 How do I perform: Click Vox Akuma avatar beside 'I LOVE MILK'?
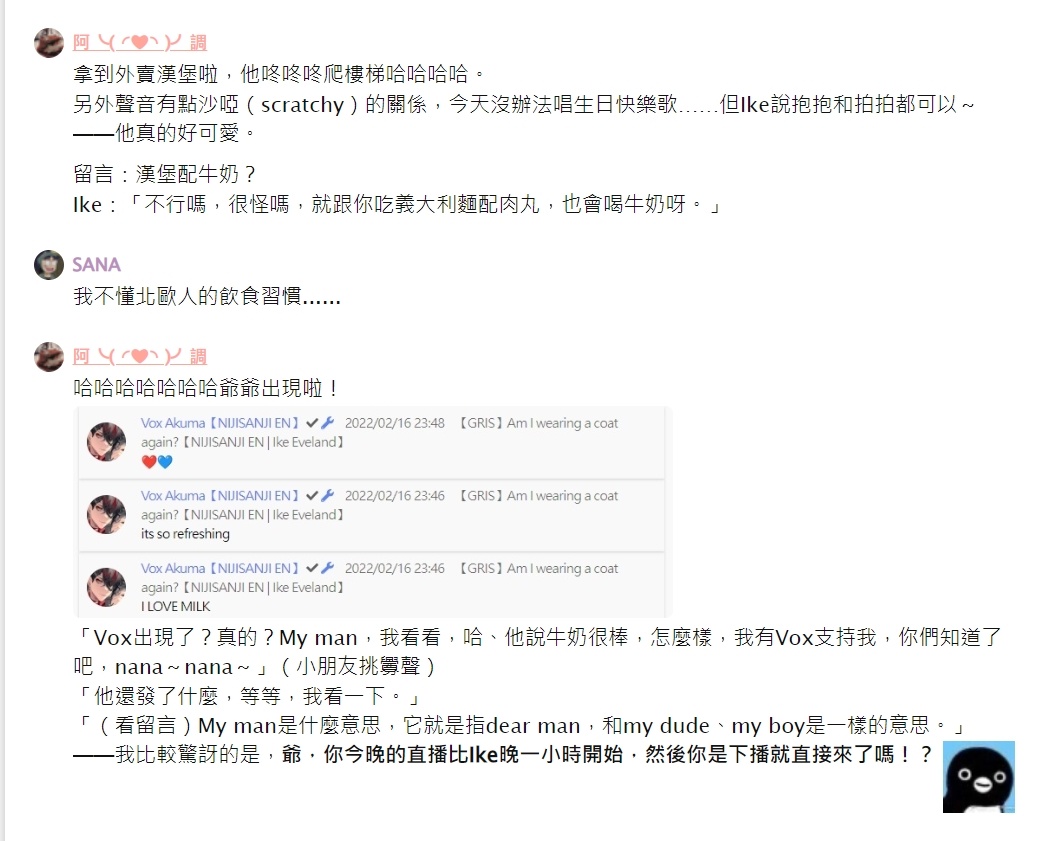(107, 587)
